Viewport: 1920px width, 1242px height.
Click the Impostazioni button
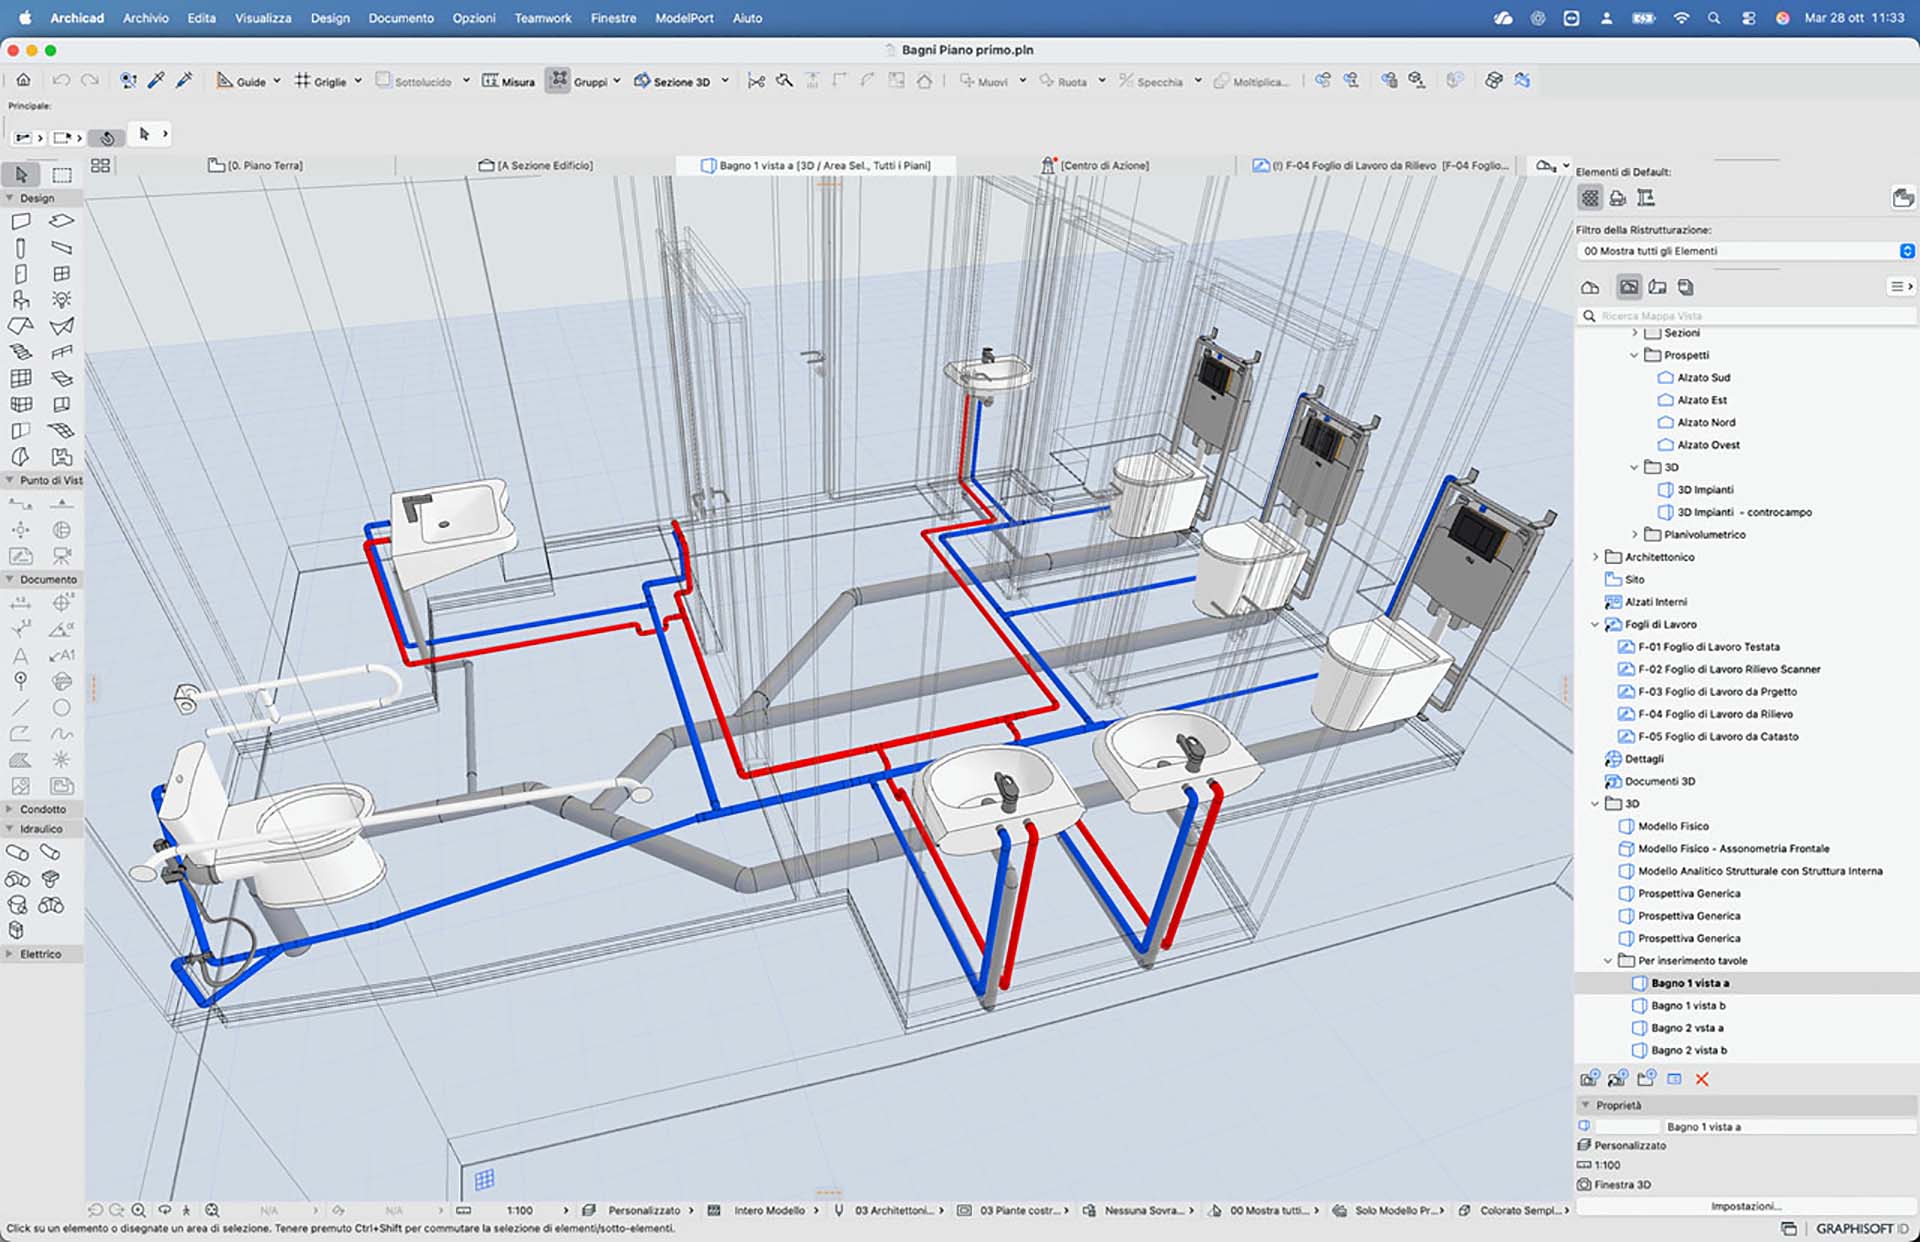1745,1206
